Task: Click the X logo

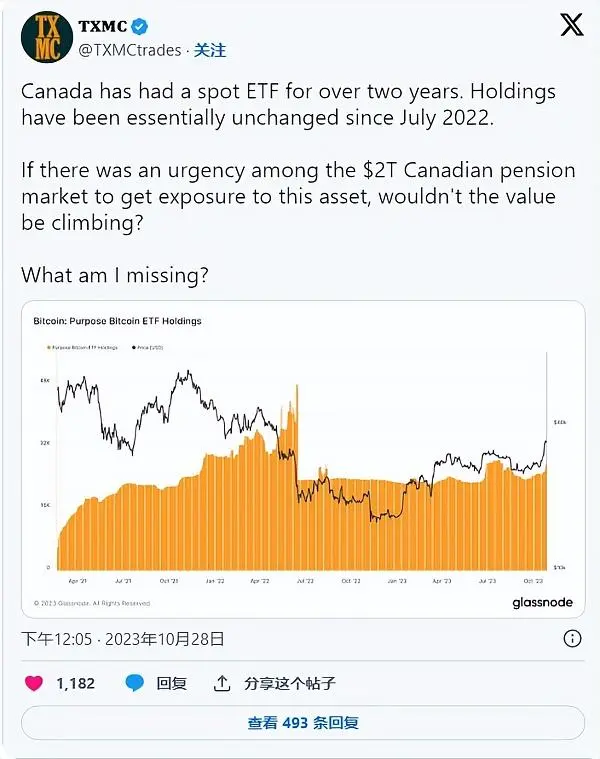Action: pyautogui.click(x=571, y=27)
